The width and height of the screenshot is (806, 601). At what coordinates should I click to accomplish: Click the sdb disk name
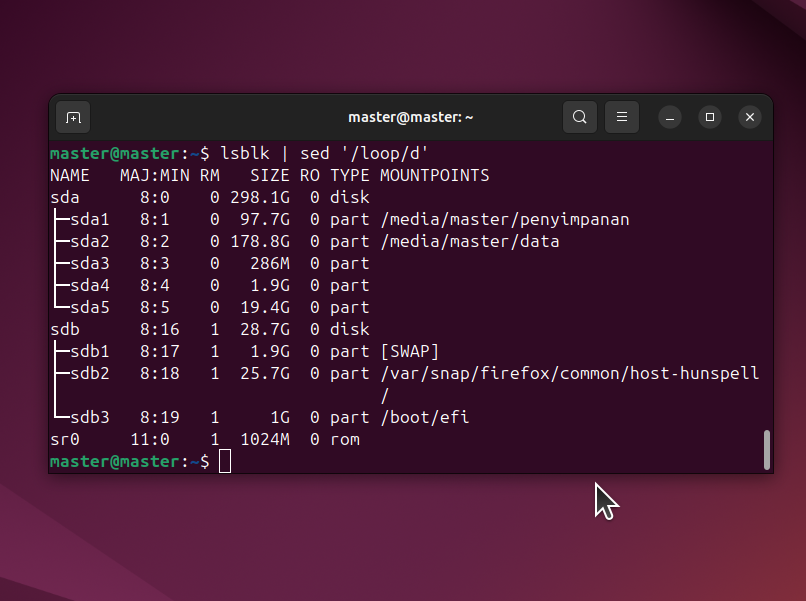[65, 330]
